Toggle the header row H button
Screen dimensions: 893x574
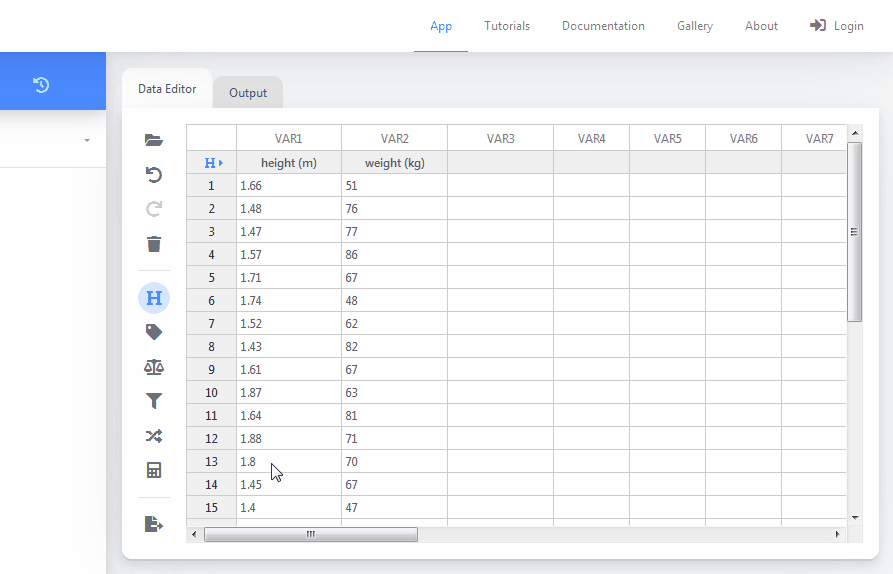[x=153, y=298]
